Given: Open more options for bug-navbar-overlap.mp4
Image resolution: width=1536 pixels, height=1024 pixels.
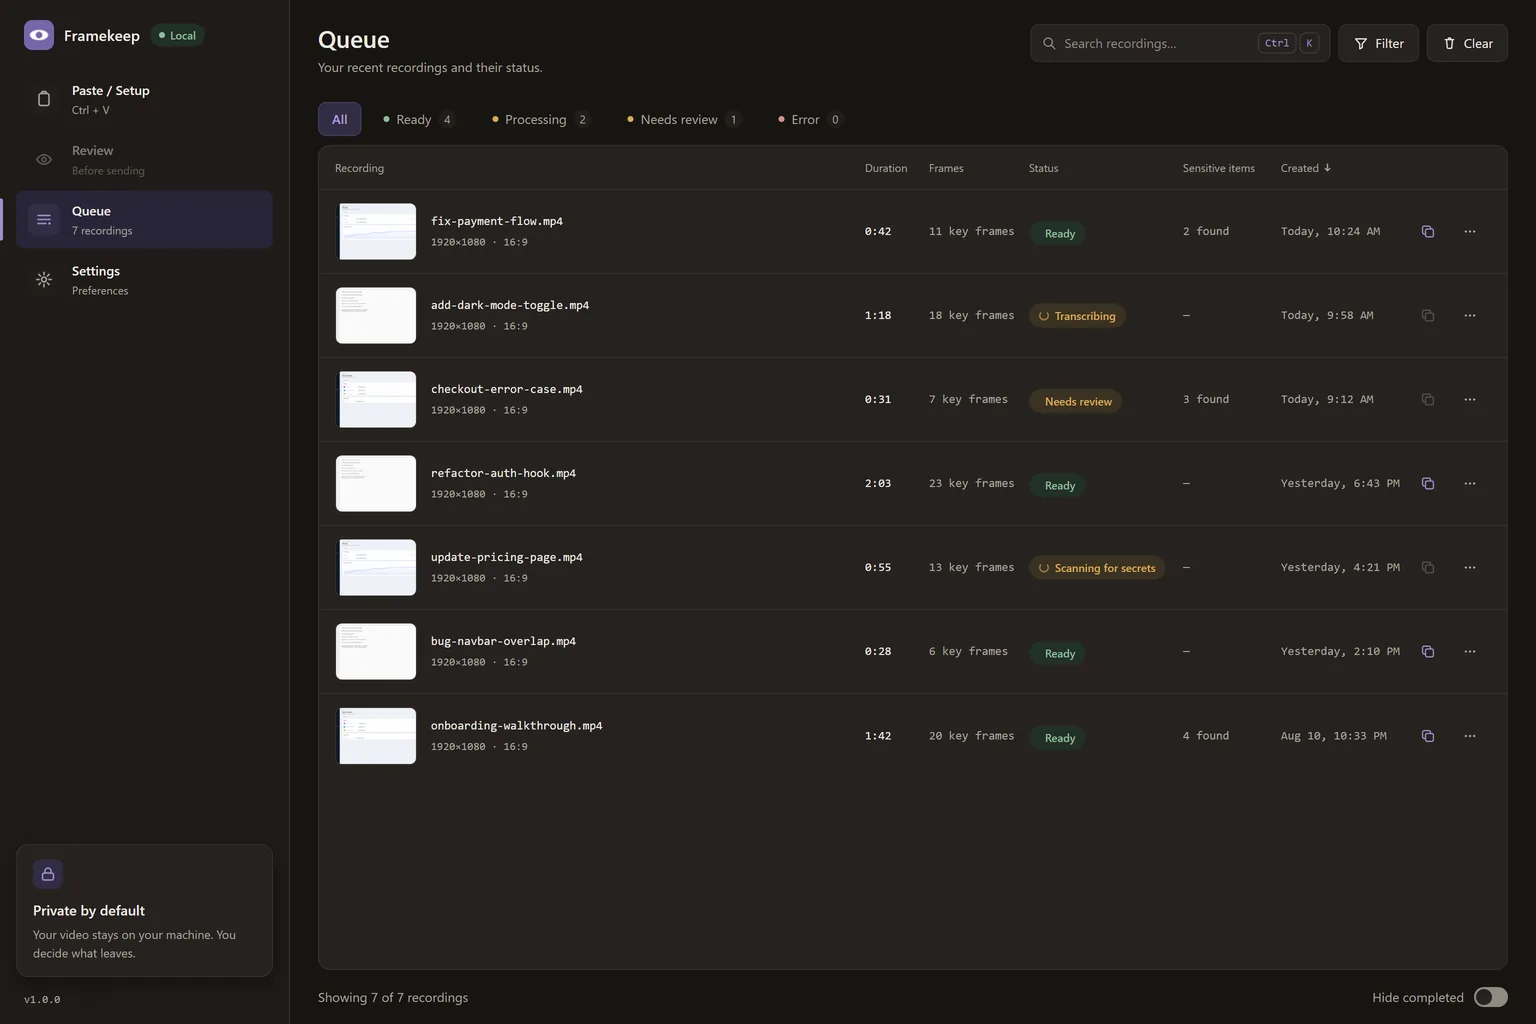Looking at the screenshot, I should [1470, 652].
